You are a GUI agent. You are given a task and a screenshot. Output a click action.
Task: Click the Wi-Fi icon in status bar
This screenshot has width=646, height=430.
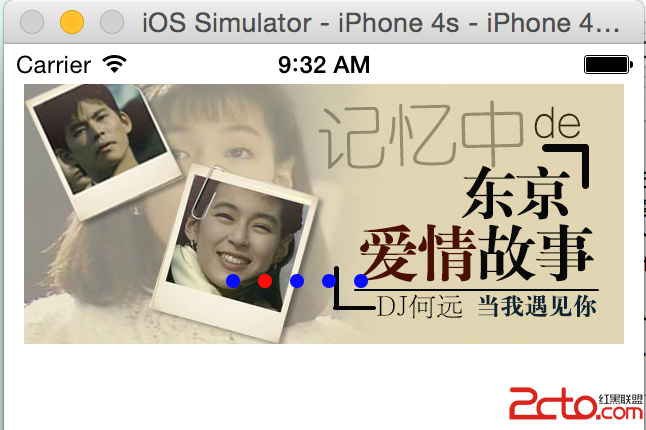coord(115,64)
